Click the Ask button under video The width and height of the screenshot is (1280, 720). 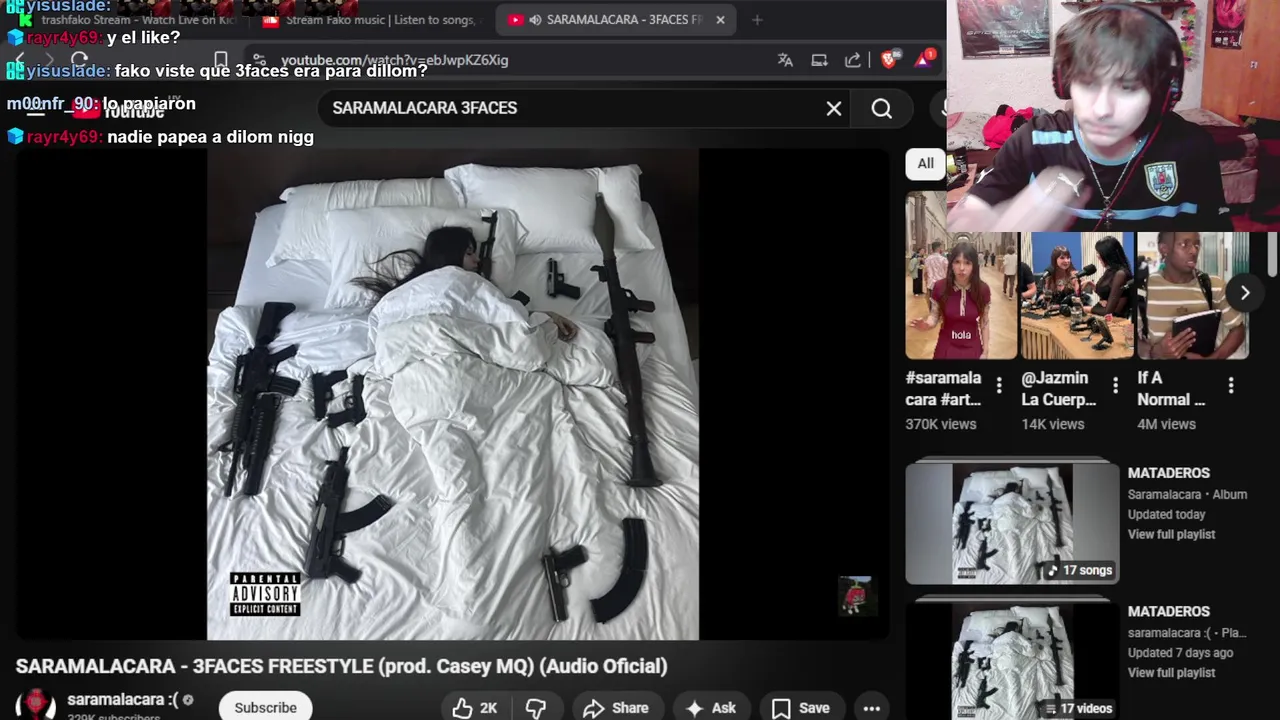(x=712, y=708)
